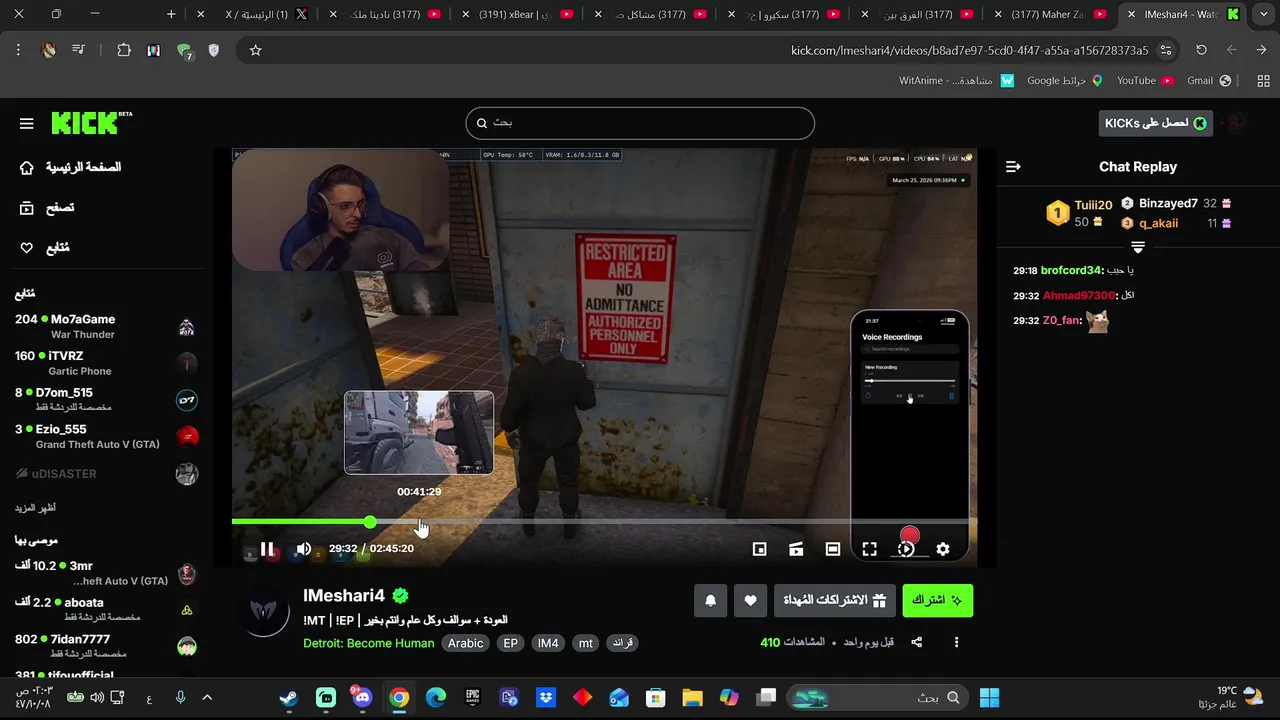
Task: Open Steam from the taskbar
Action: [x=289, y=698]
